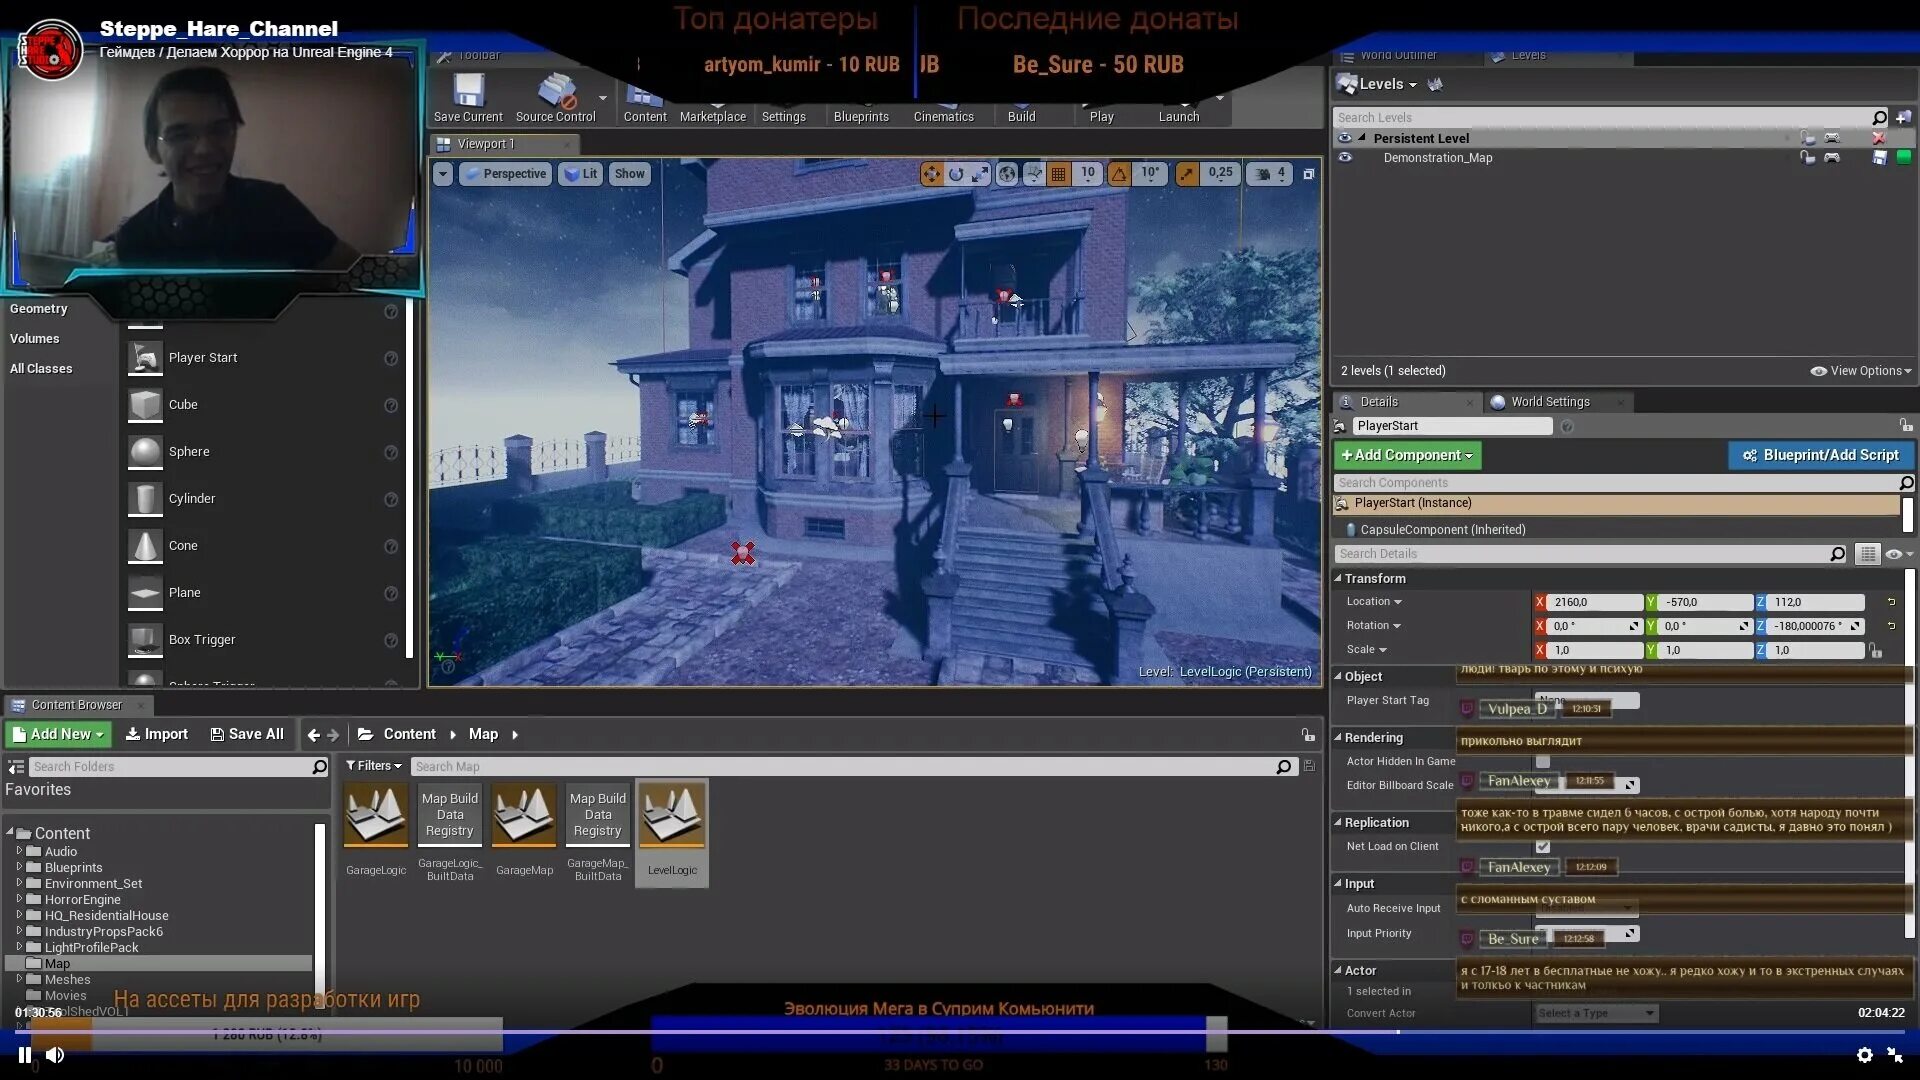Maximize or restore Viewport 1

tap(1308, 174)
